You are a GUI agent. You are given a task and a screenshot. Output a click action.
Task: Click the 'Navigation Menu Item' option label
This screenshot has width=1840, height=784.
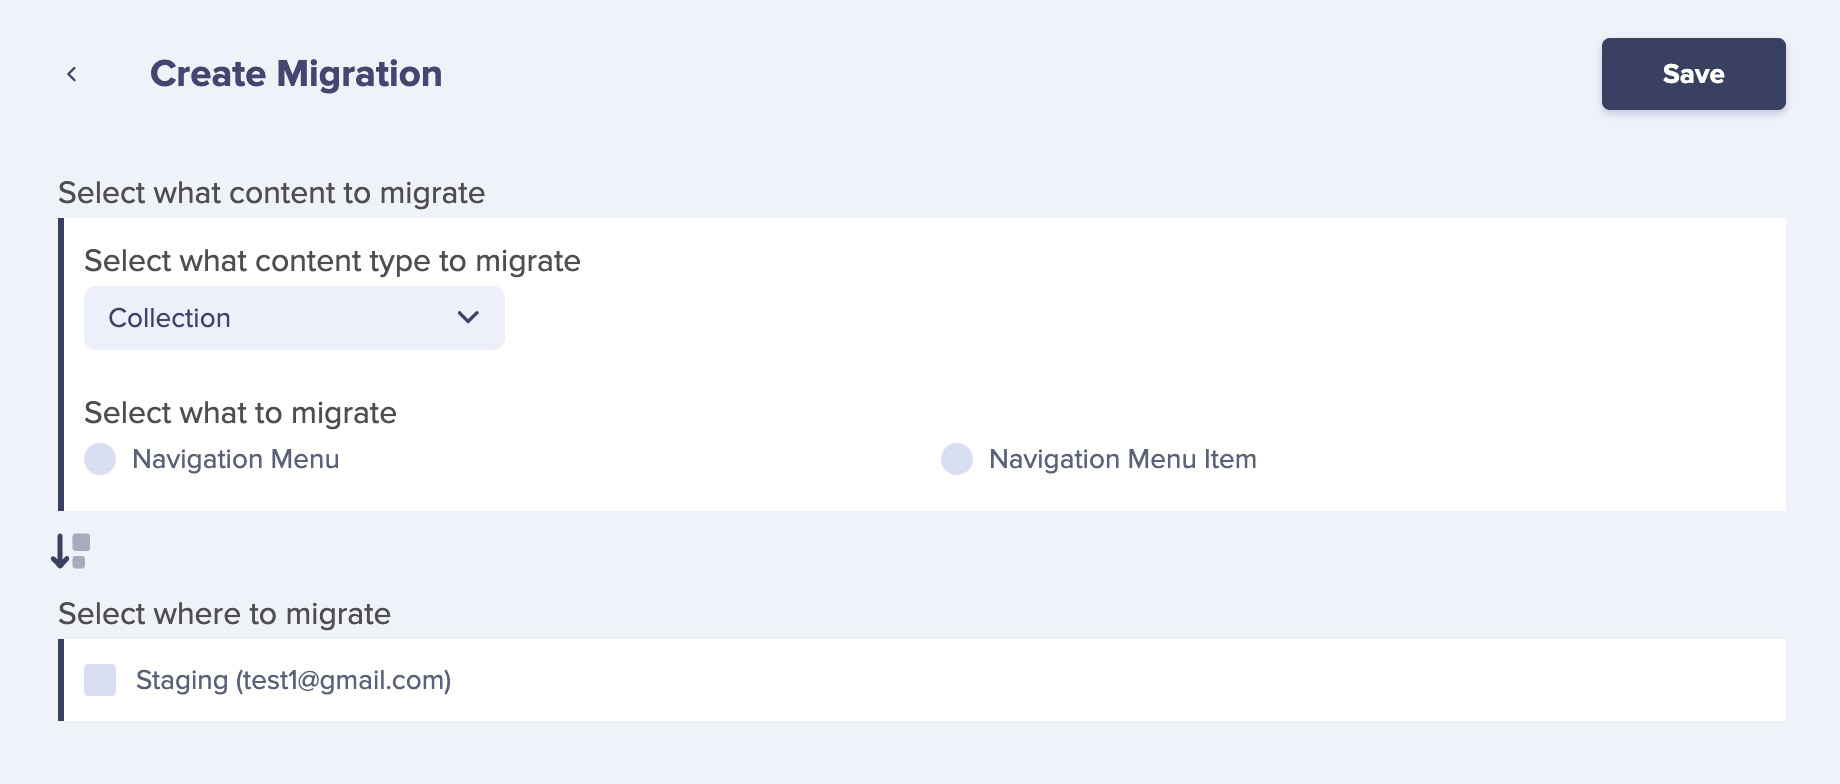(1123, 459)
